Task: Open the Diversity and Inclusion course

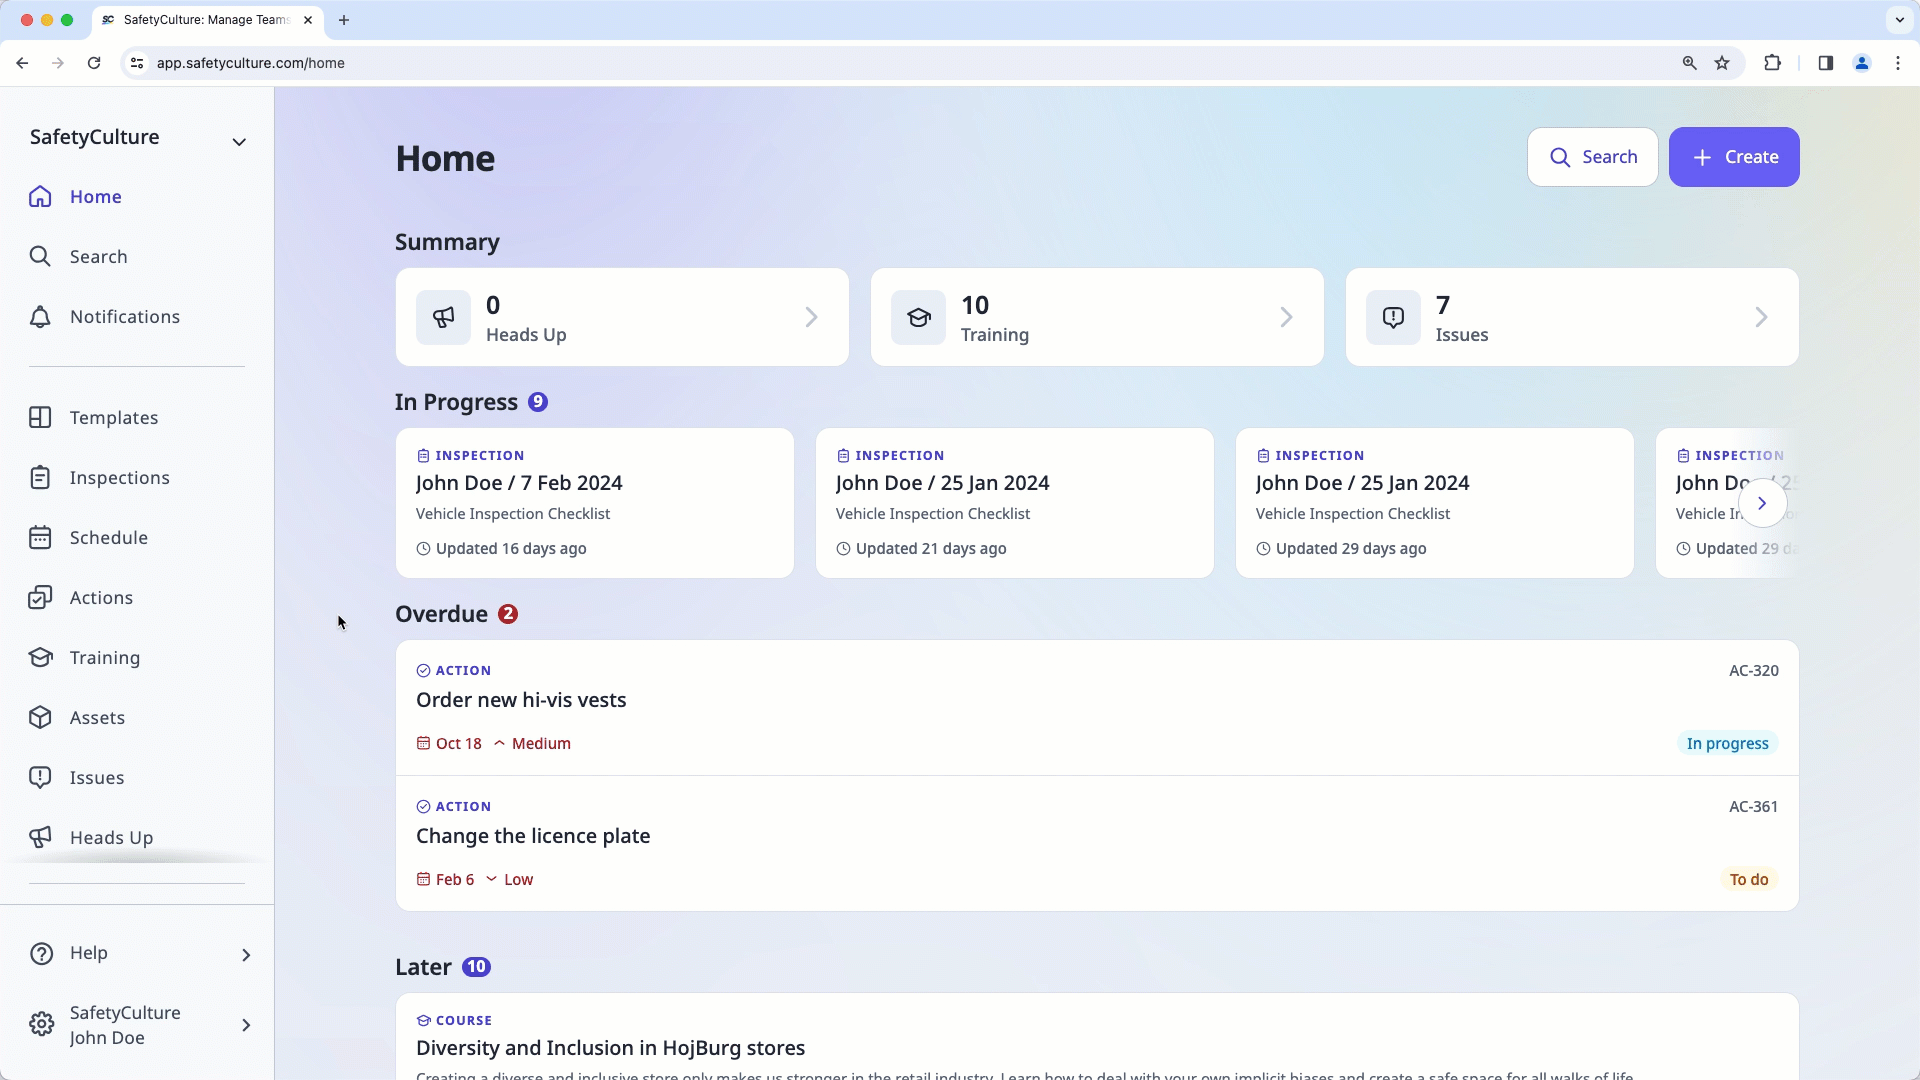Action: (1097, 1037)
